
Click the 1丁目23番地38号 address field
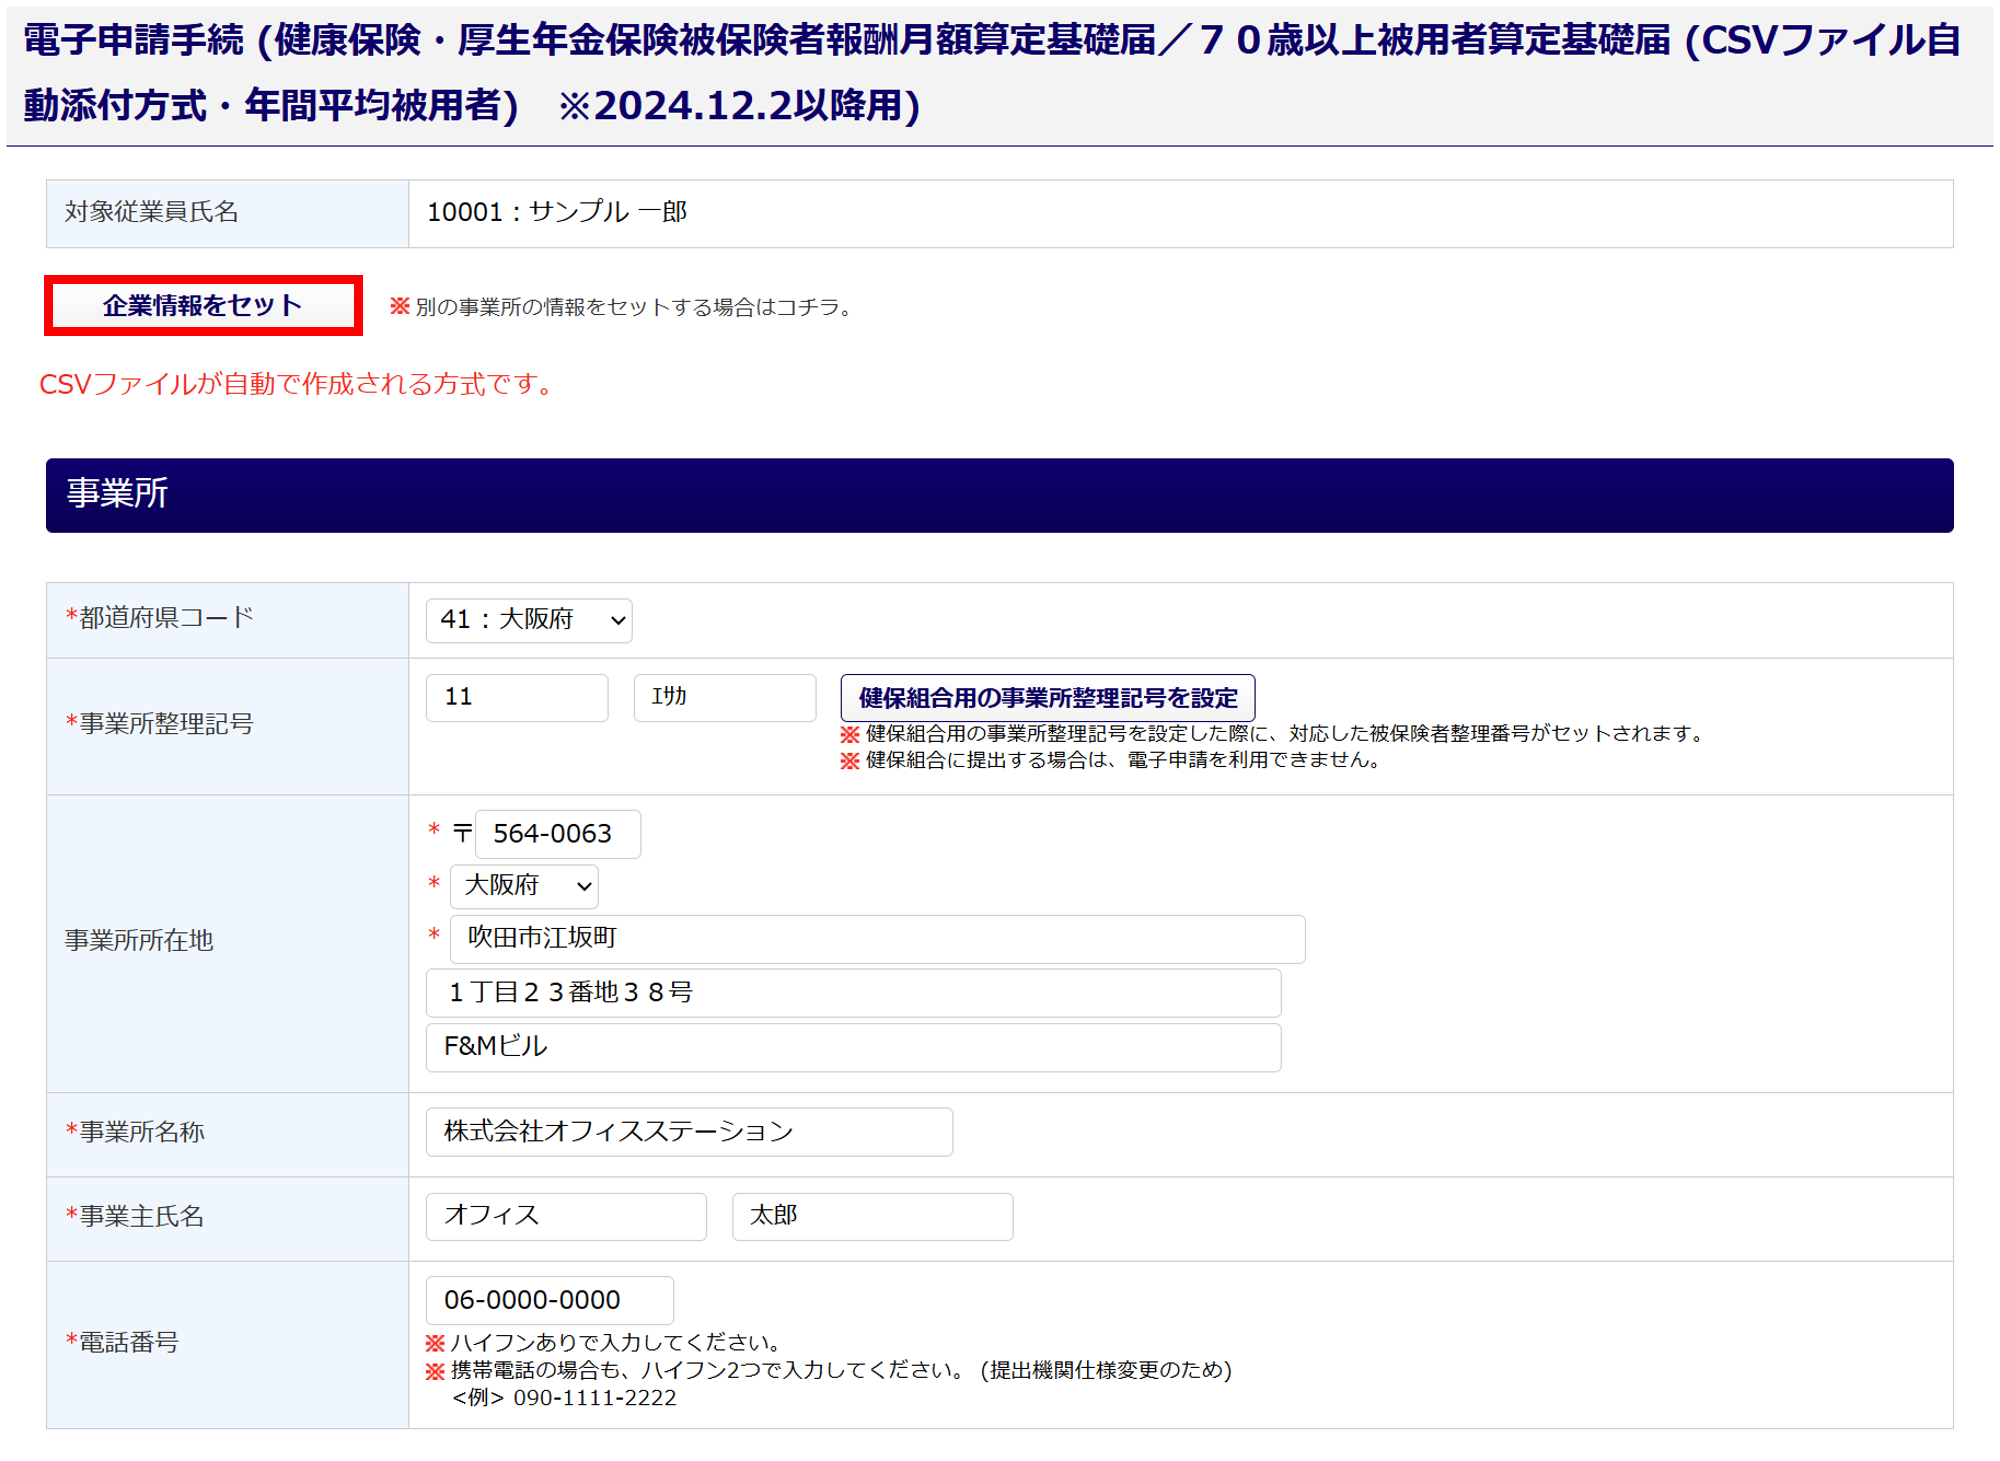click(852, 992)
